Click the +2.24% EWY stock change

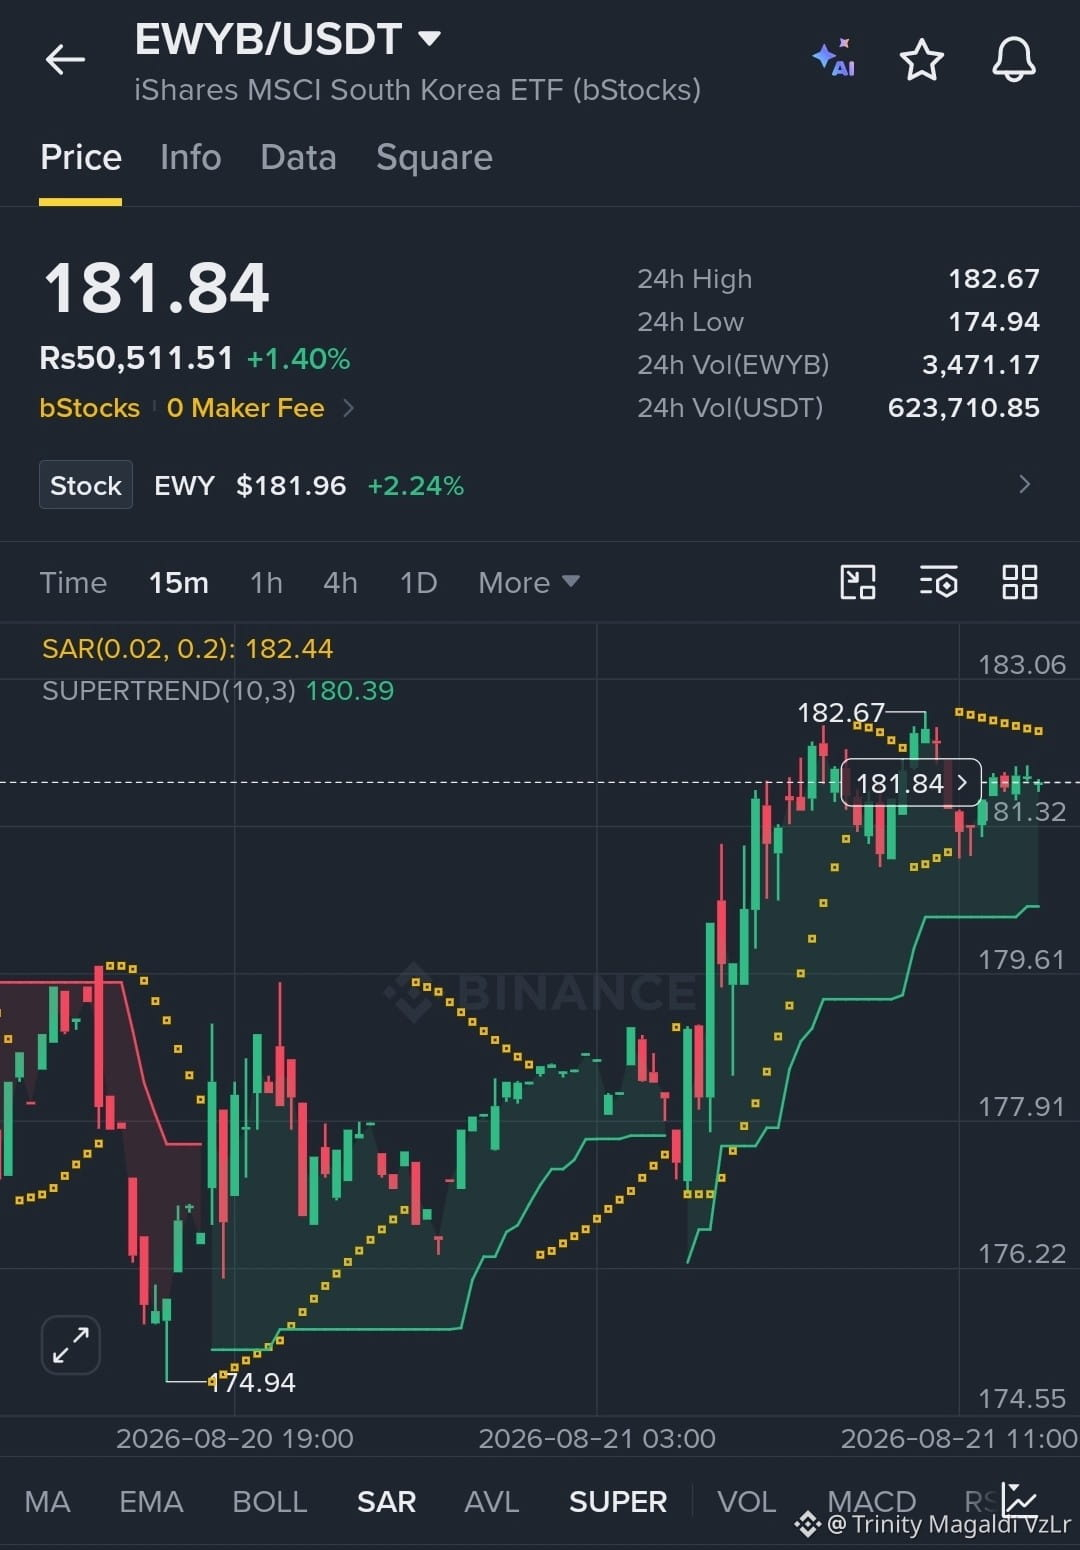415,486
